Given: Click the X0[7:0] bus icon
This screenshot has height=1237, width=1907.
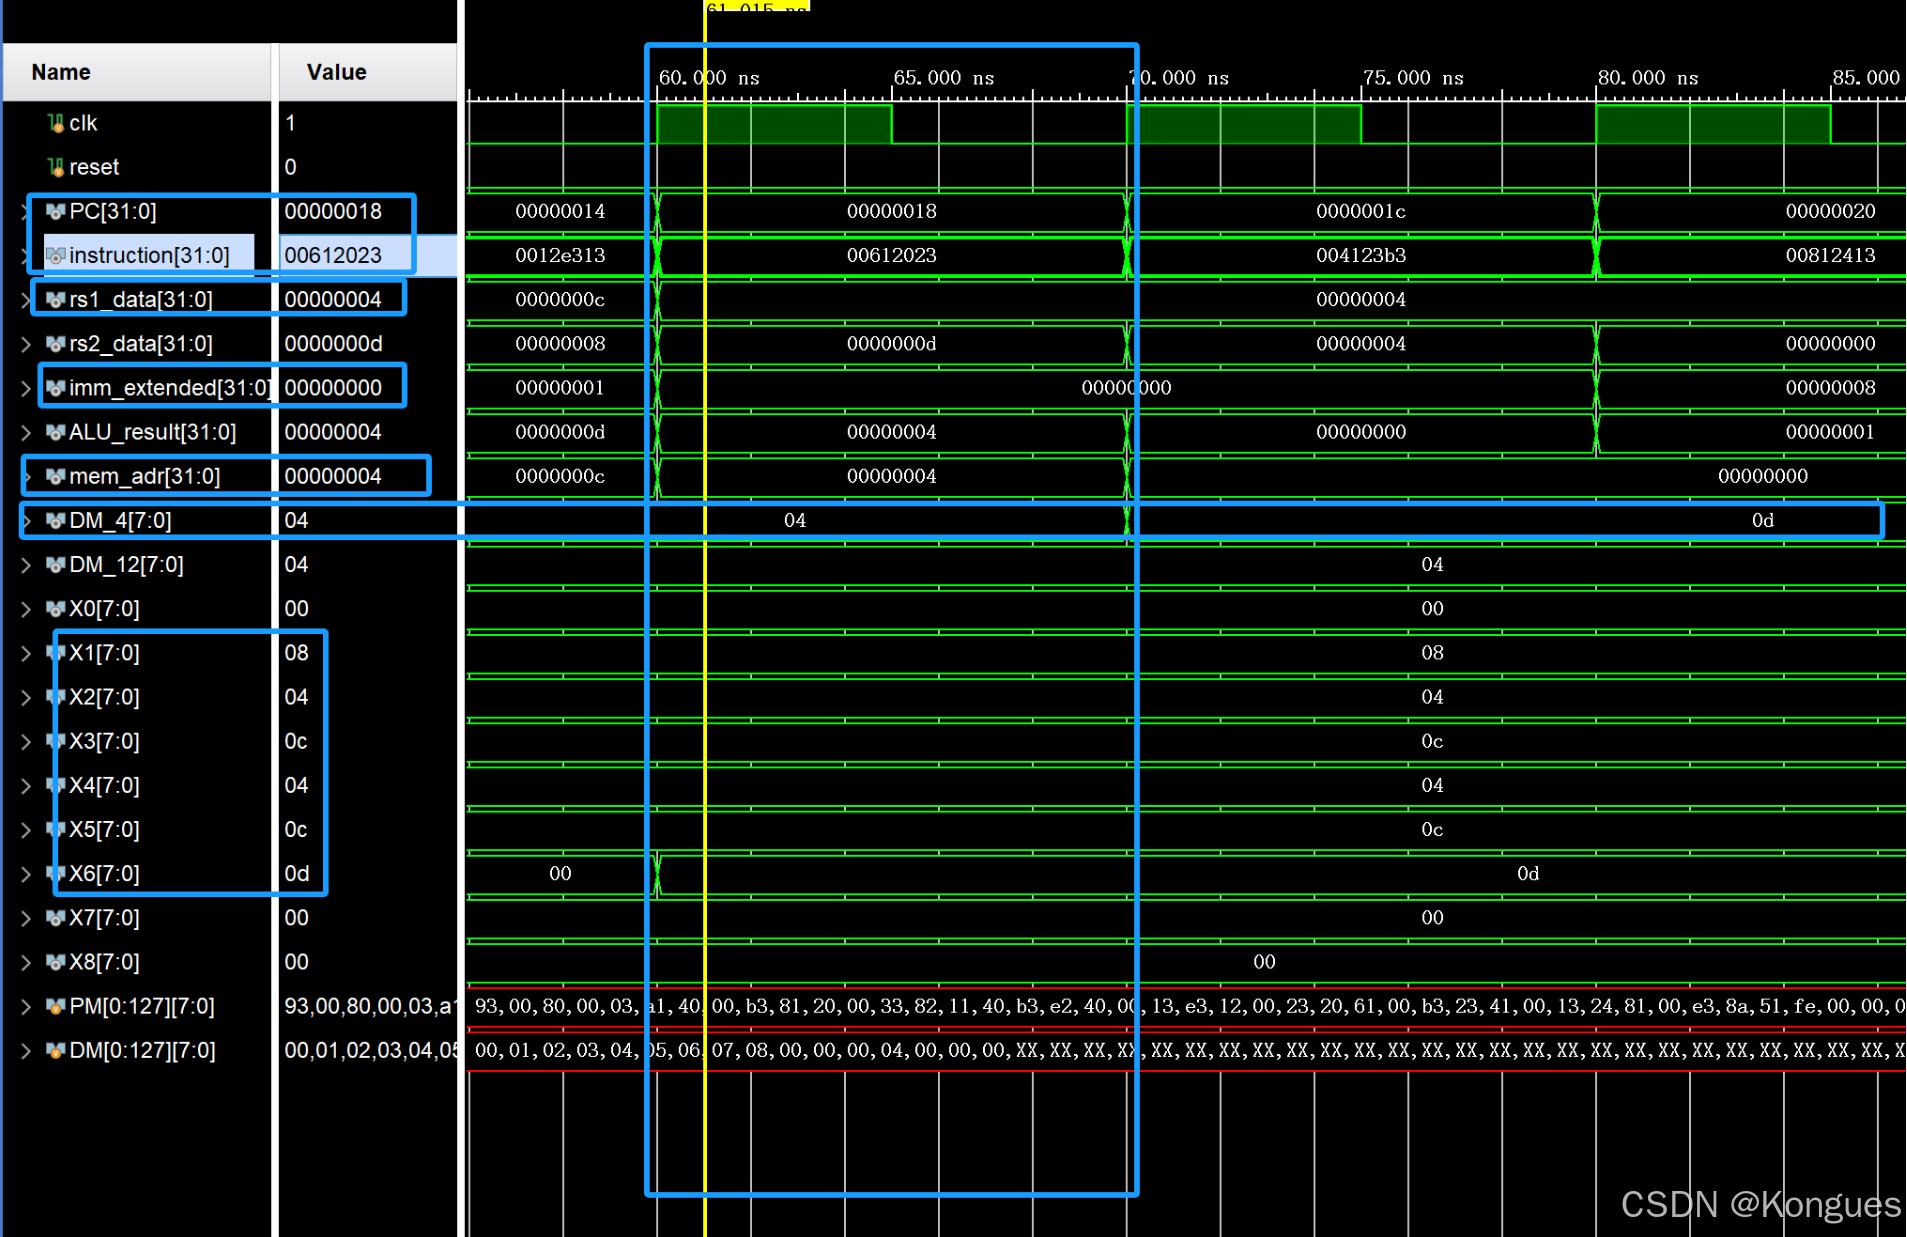Looking at the screenshot, I should [x=56, y=609].
